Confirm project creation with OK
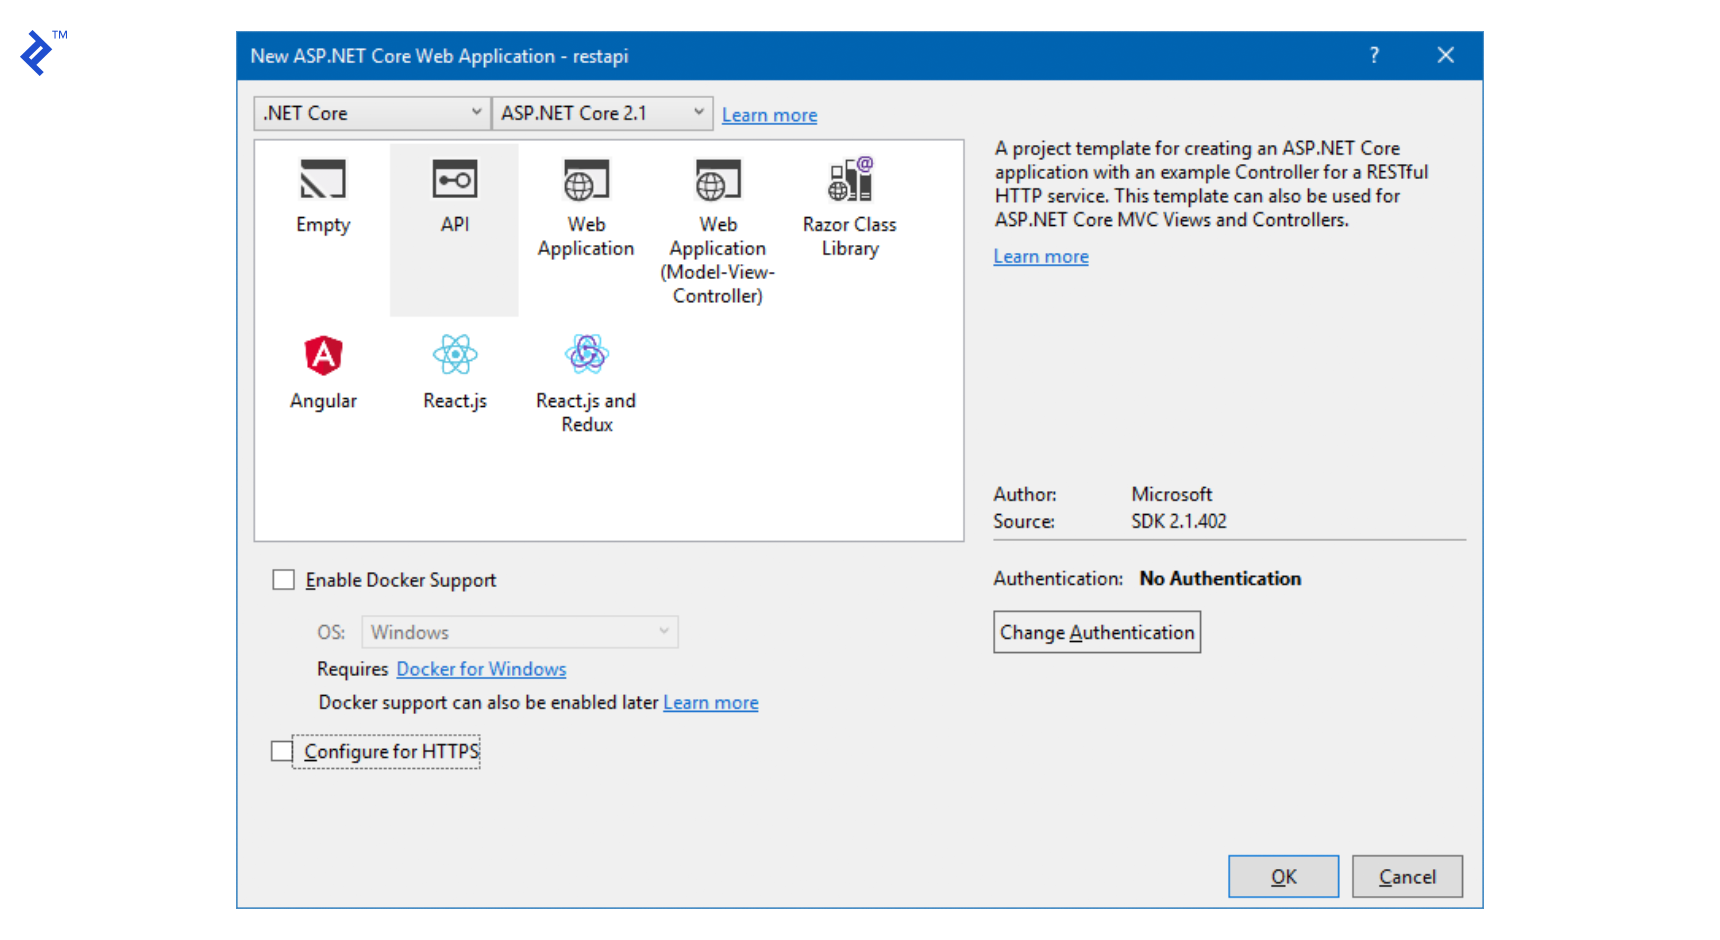 coord(1283,876)
